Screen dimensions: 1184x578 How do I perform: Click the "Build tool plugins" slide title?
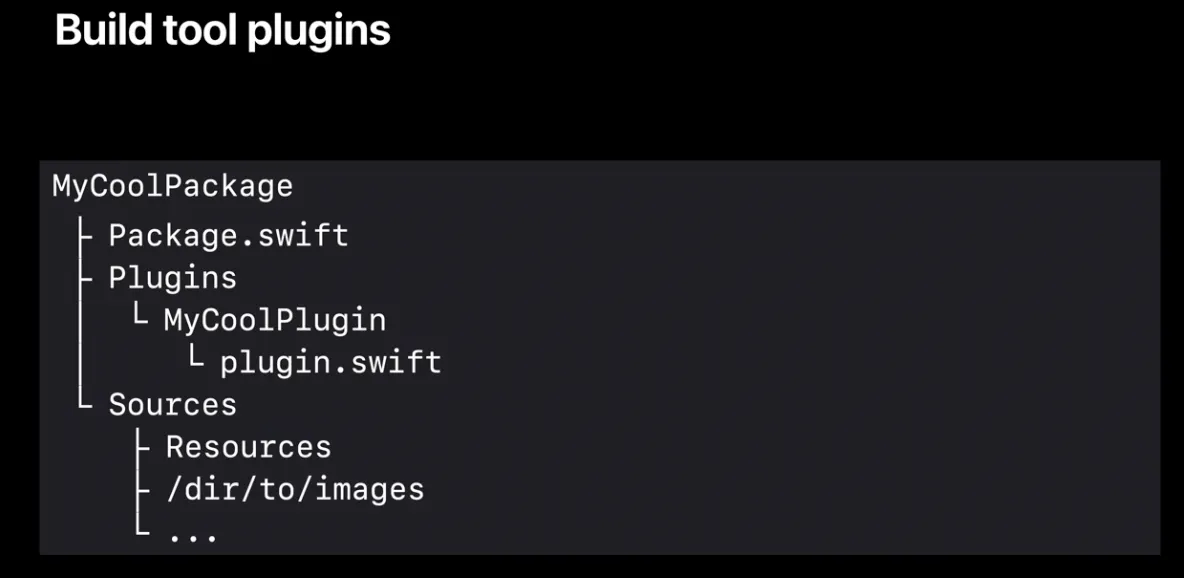(x=222, y=31)
